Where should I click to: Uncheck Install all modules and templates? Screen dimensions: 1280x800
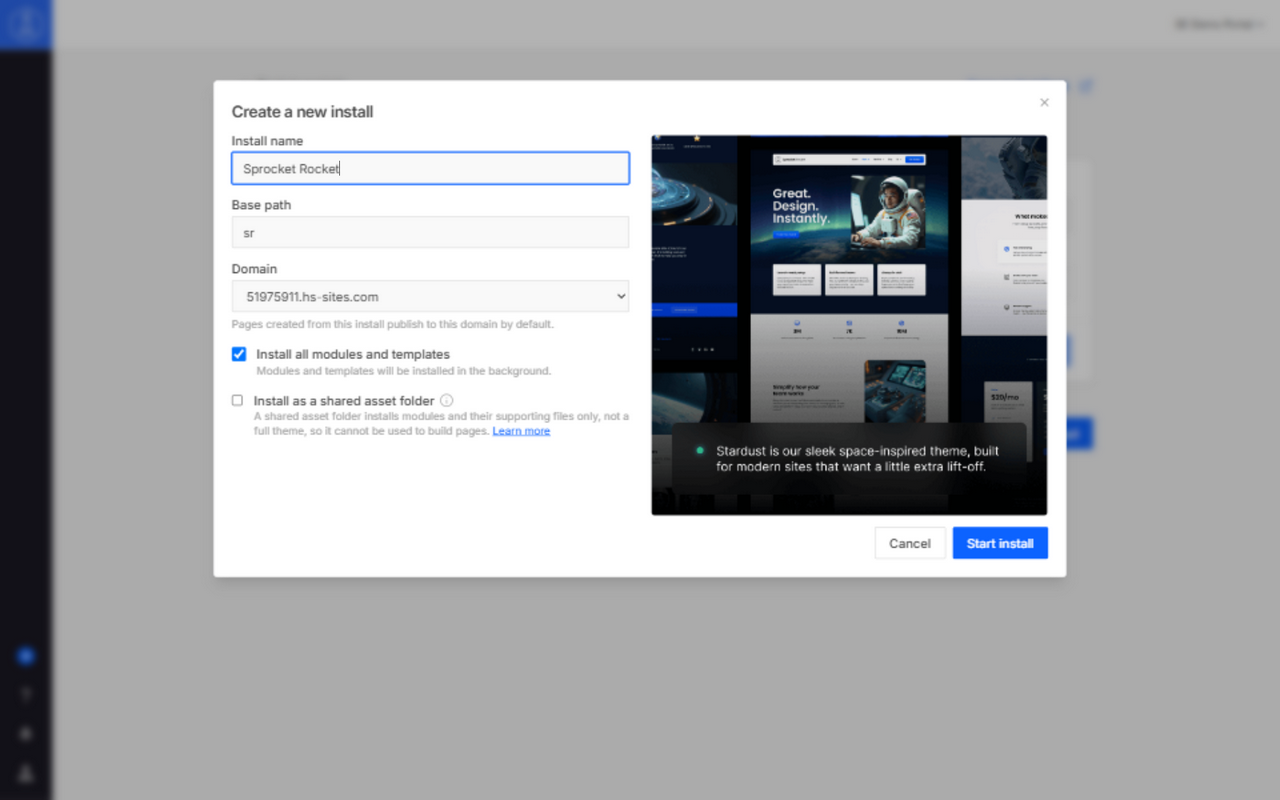click(x=239, y=354)
